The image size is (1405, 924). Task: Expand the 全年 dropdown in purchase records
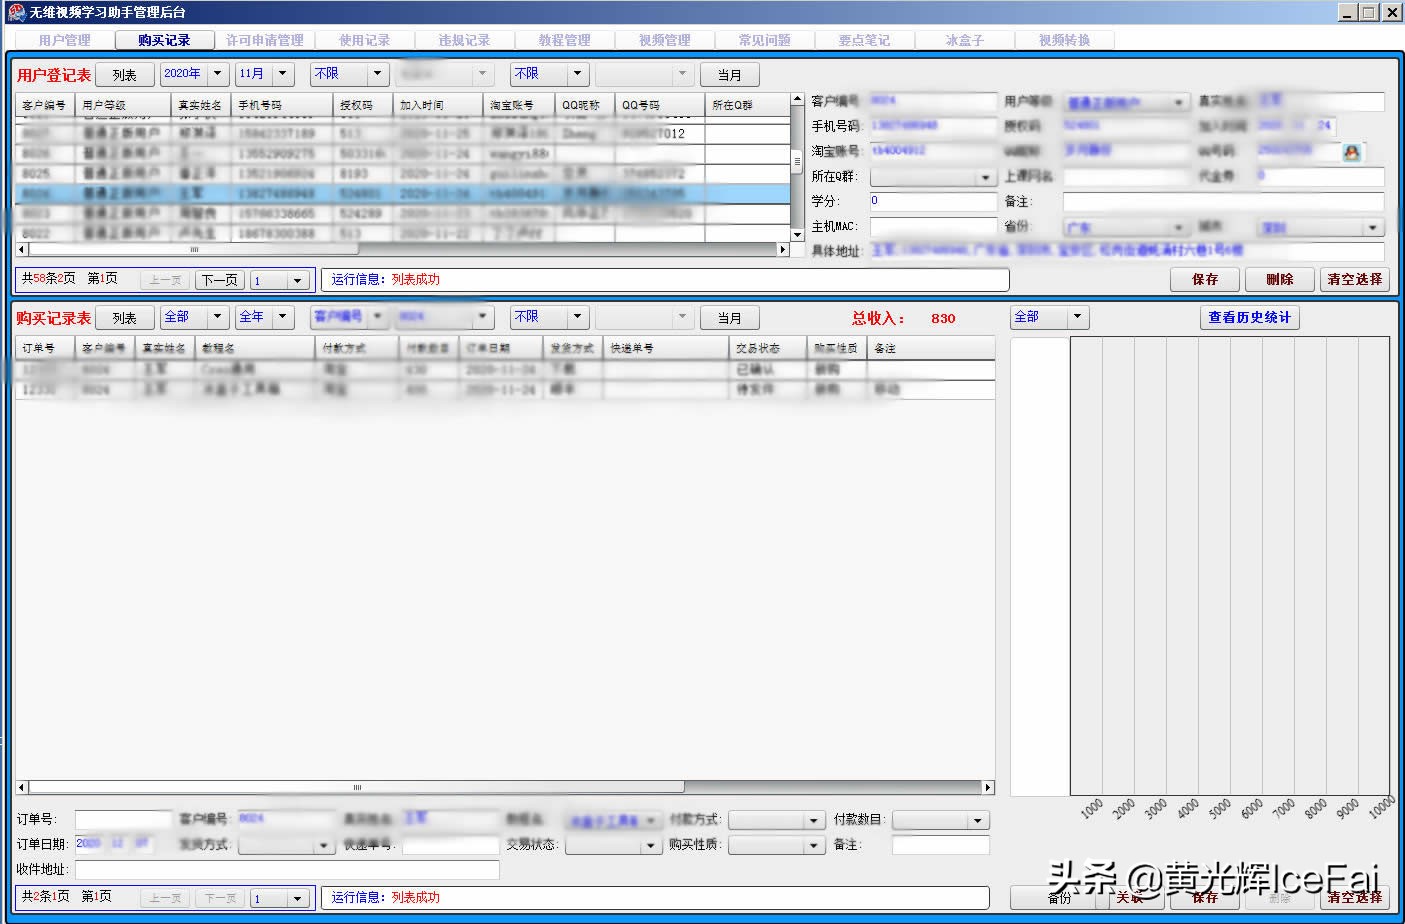pyautogui.click(x=283, y=317)
